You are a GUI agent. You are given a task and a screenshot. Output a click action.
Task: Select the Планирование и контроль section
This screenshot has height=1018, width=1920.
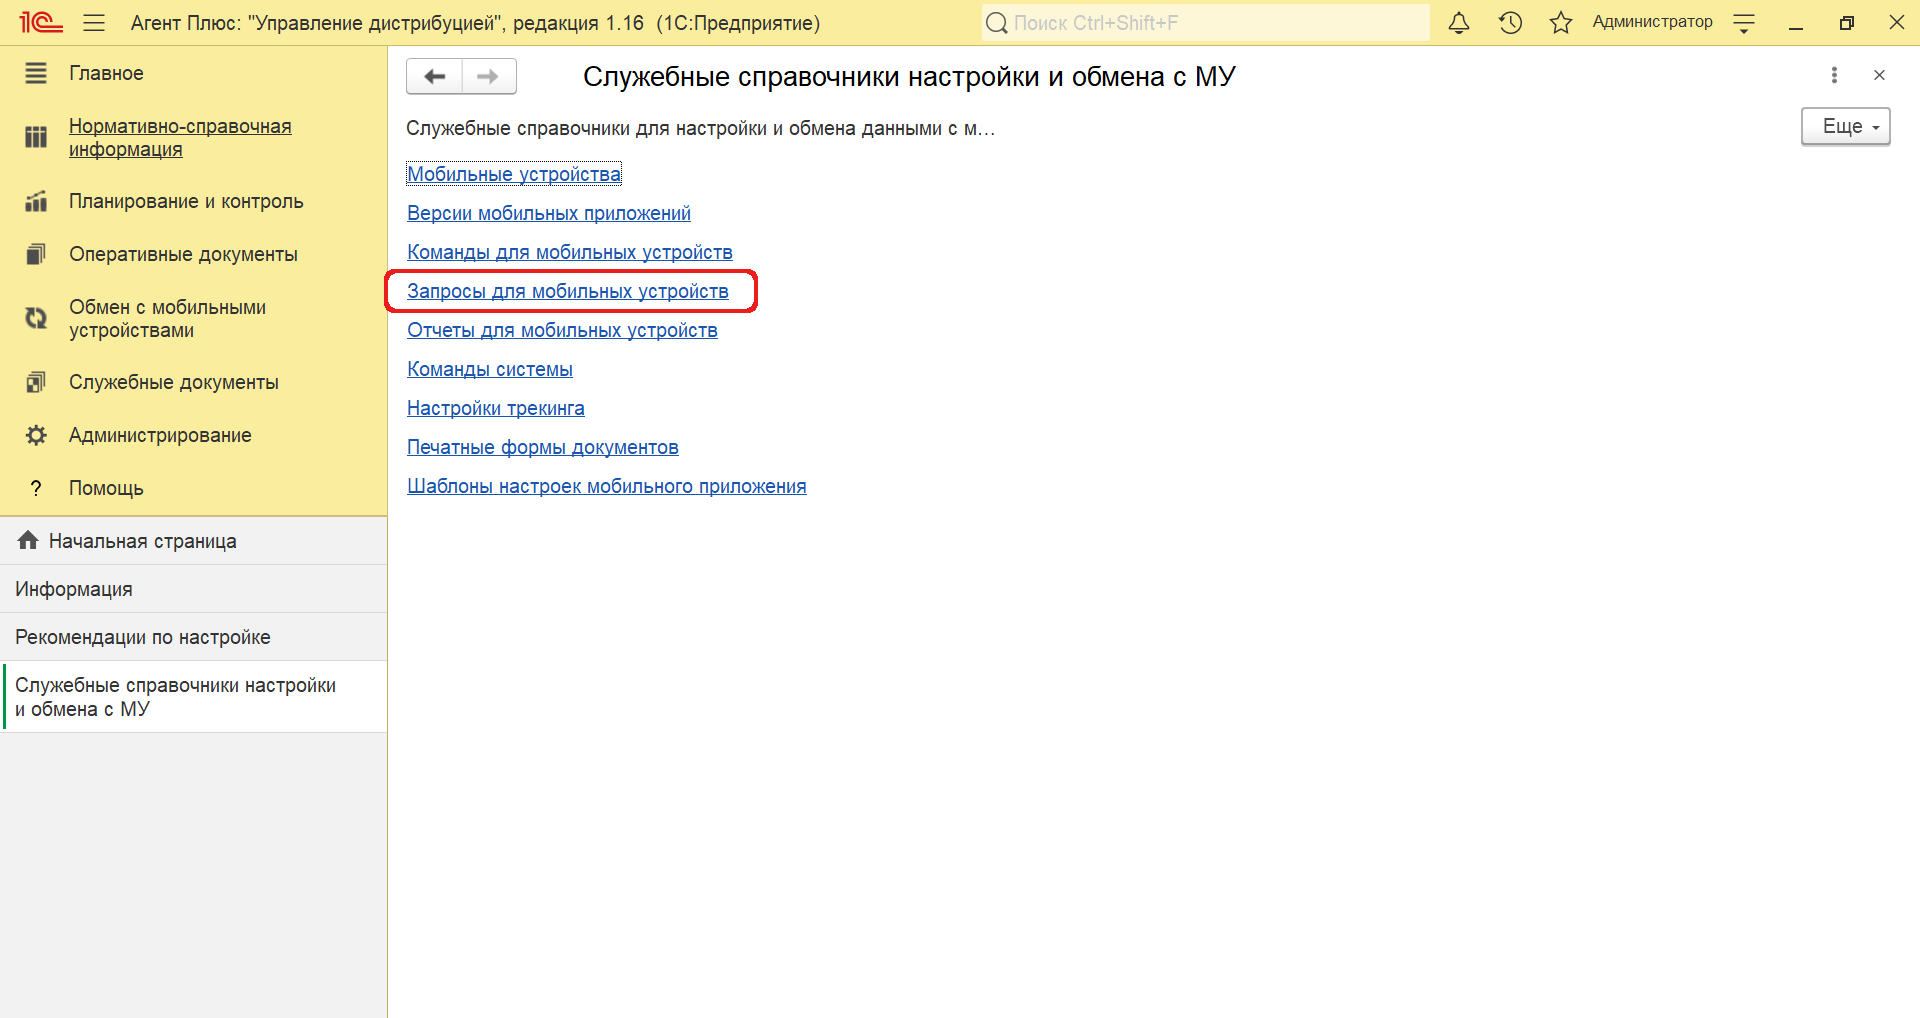[x=186, y=201]
